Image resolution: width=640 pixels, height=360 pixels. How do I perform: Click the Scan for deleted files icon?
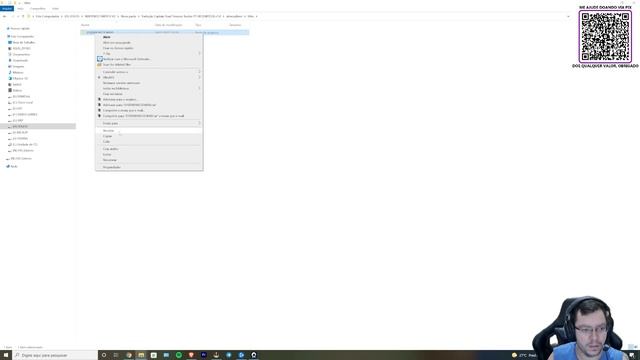pyautogui.click(x=100, y=64)
